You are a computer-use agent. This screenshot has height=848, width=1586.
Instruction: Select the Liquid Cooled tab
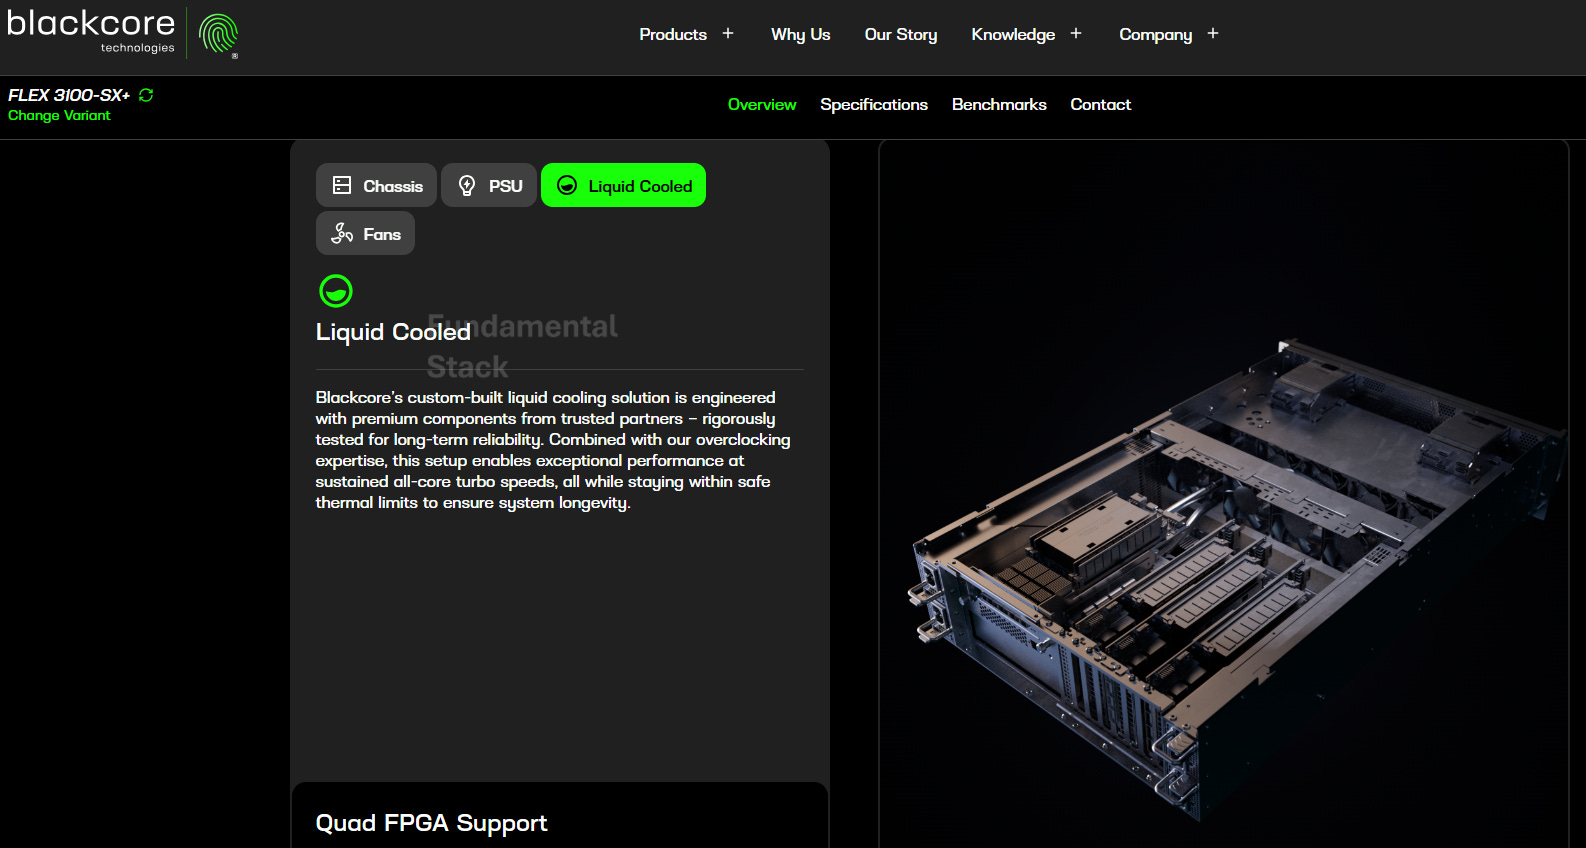pos(623,185)
